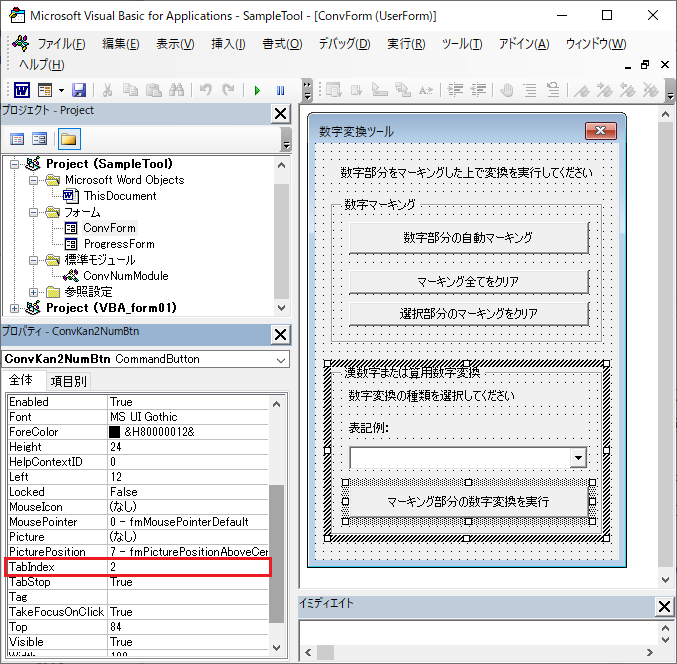The image size is (677, 664).
Task: Open the Insert UserForm dropdown arrow
Action: pos(61,90)
